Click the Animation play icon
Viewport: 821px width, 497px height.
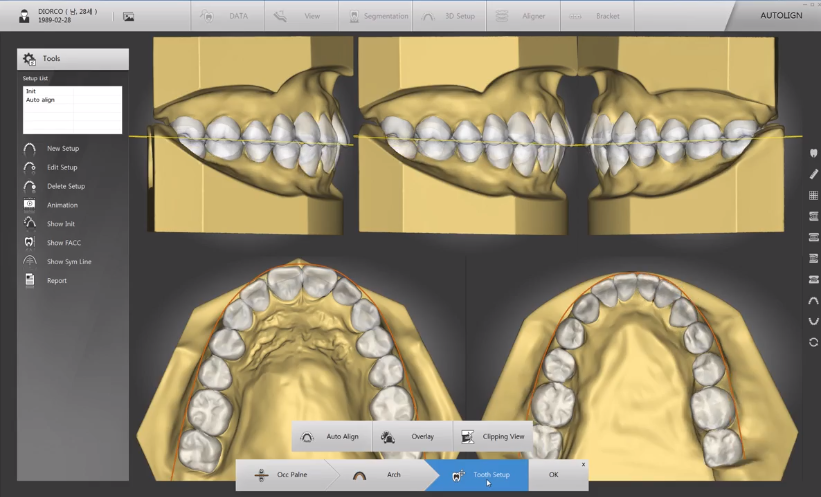pyautogui.click(x=30, y=205)
